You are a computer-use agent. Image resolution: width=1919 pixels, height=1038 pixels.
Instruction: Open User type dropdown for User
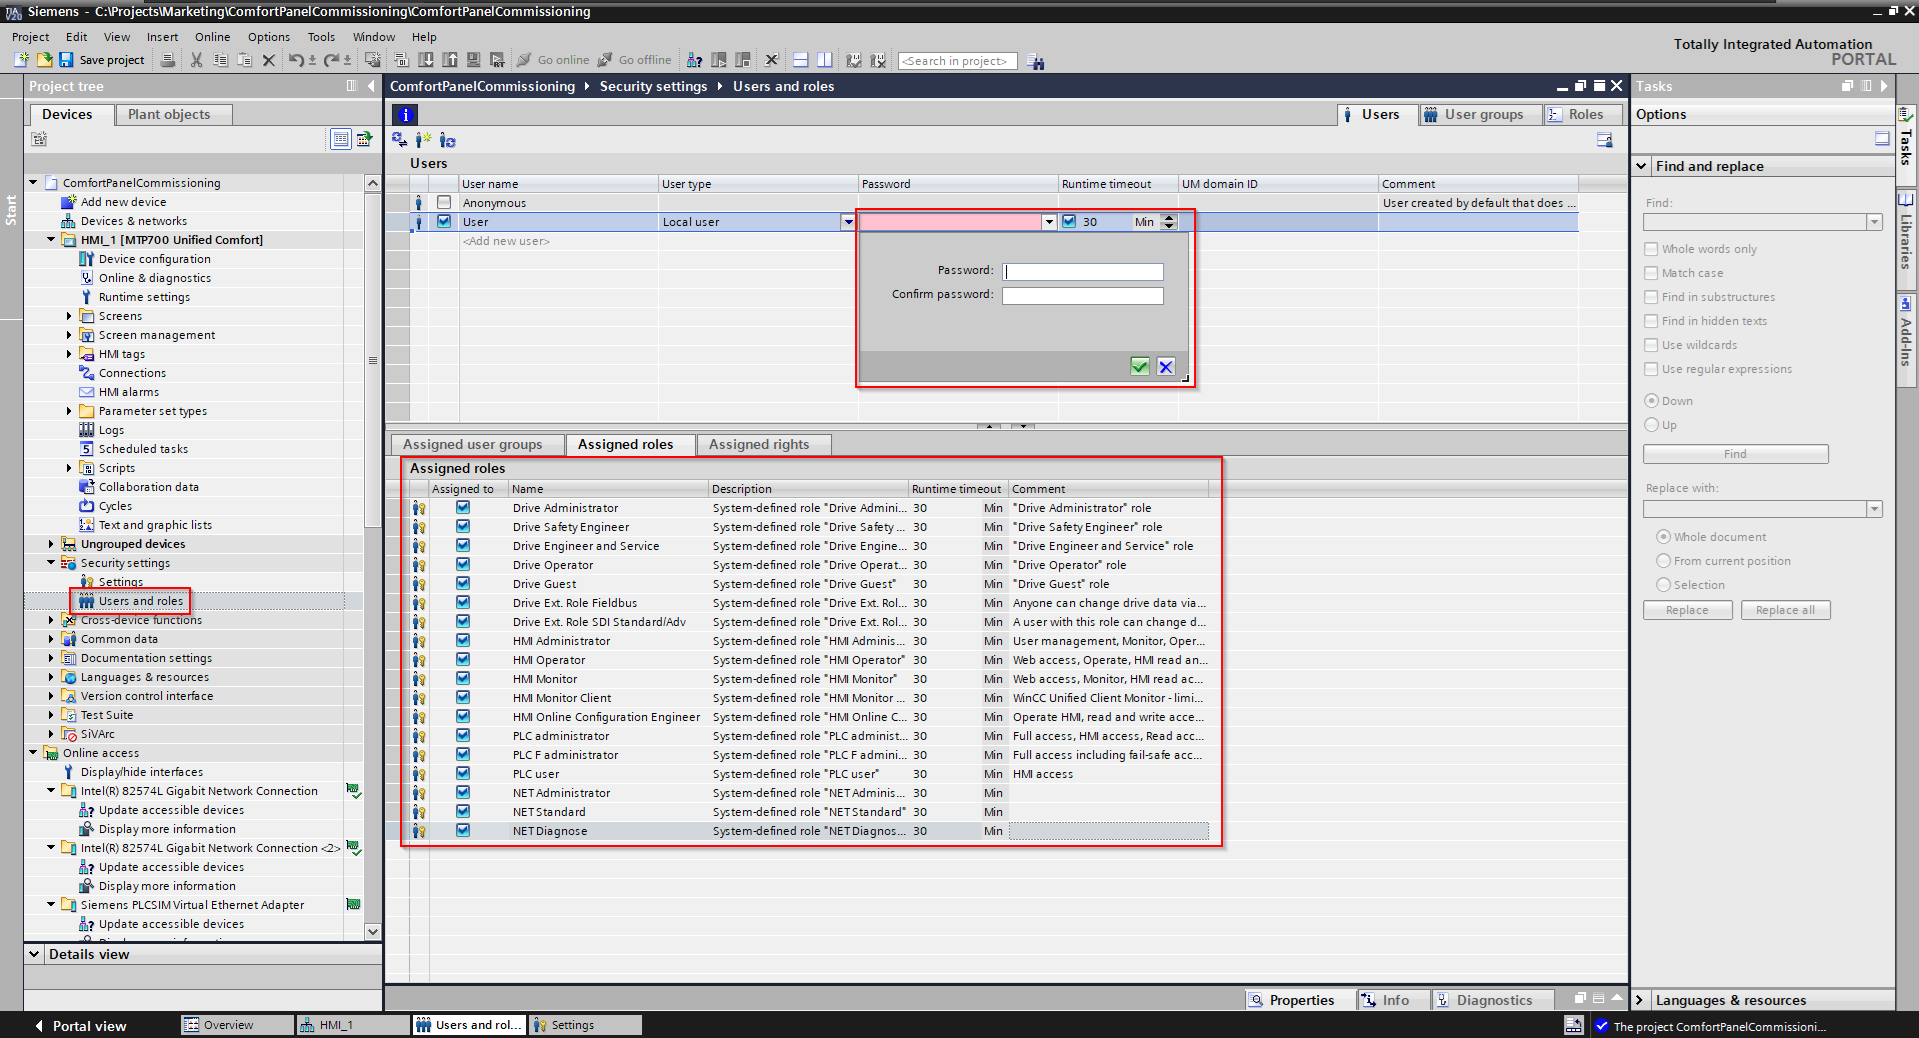click(x=848, y=222)
